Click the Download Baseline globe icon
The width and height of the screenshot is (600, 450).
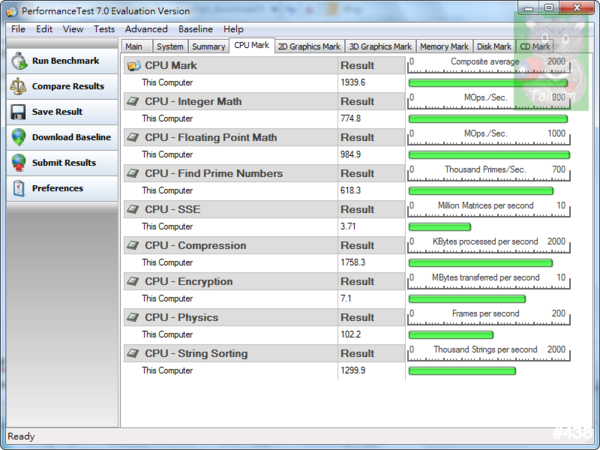coord(18,137)
